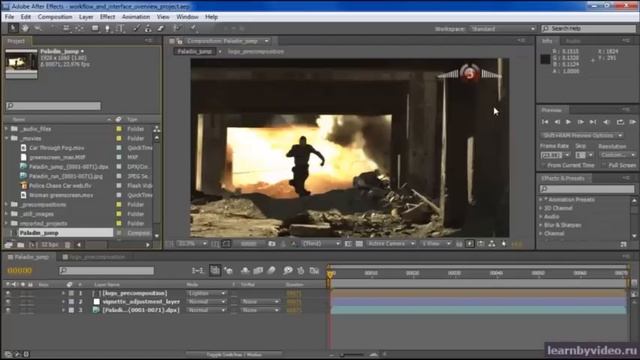Viewport: 640px width, 360px height.
Task: Toggle frame blending in timeline
Action: coord(258,270)
